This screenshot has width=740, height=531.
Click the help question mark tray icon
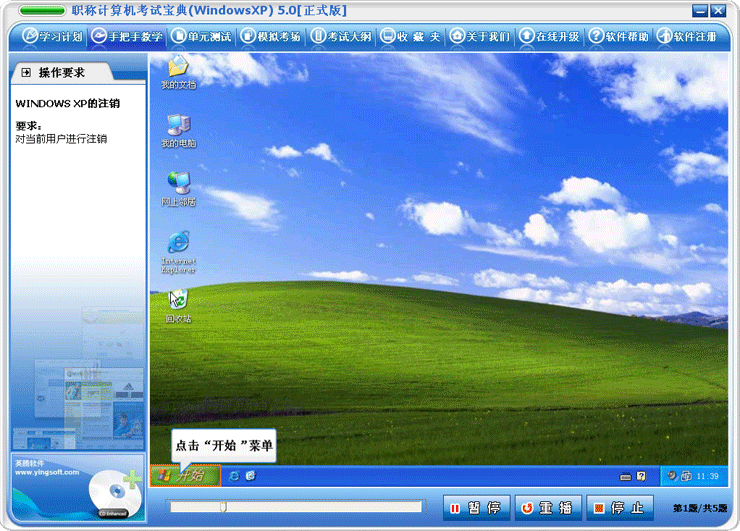[x=641, y=476]
